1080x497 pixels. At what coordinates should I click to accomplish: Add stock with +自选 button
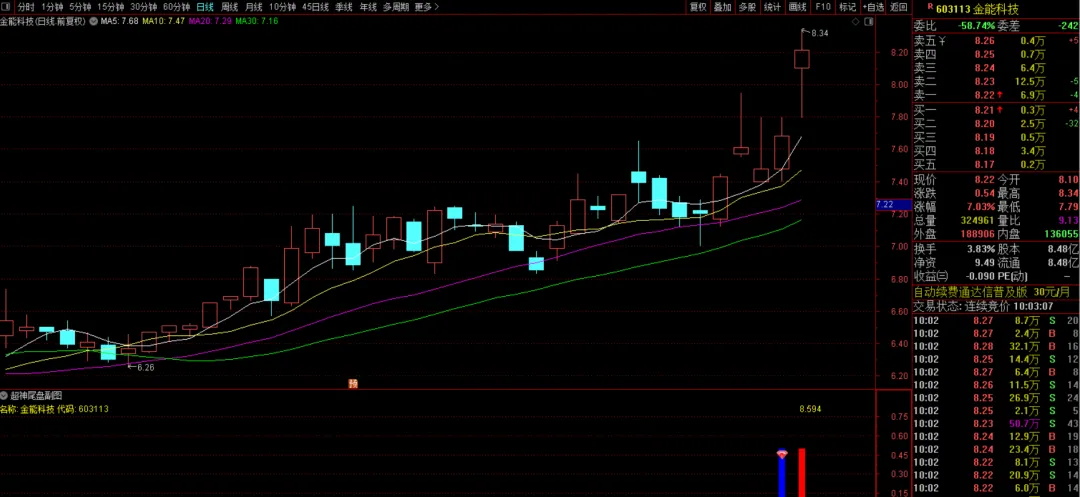pyautogui.click(x=873, y=7)
